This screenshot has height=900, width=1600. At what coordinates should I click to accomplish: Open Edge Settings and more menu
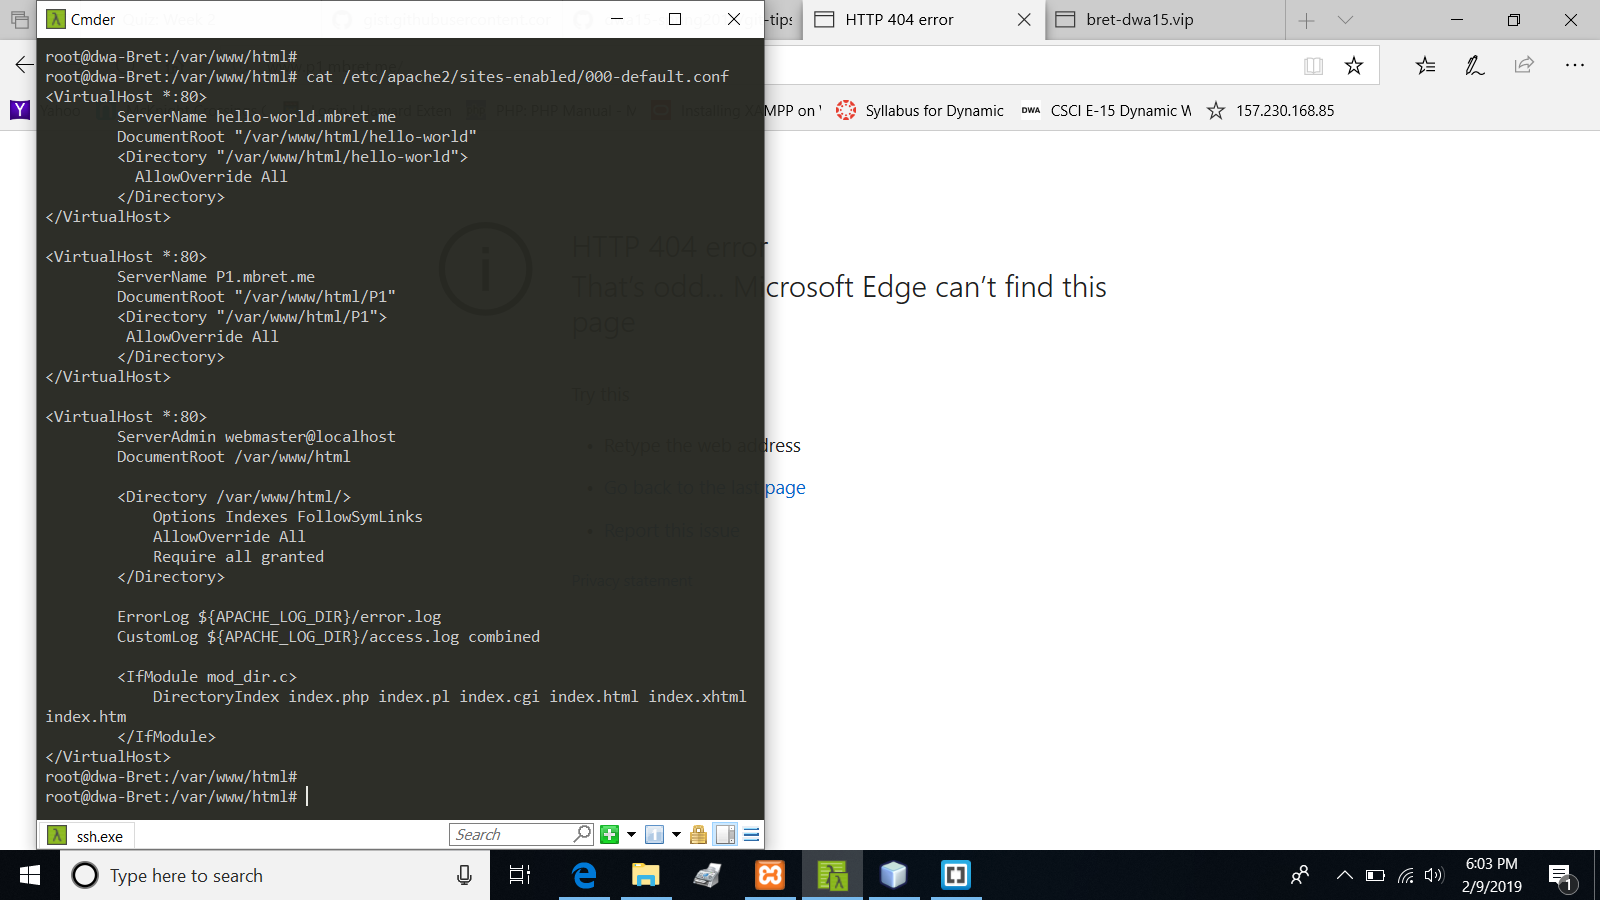click(x=1574, y=65)
